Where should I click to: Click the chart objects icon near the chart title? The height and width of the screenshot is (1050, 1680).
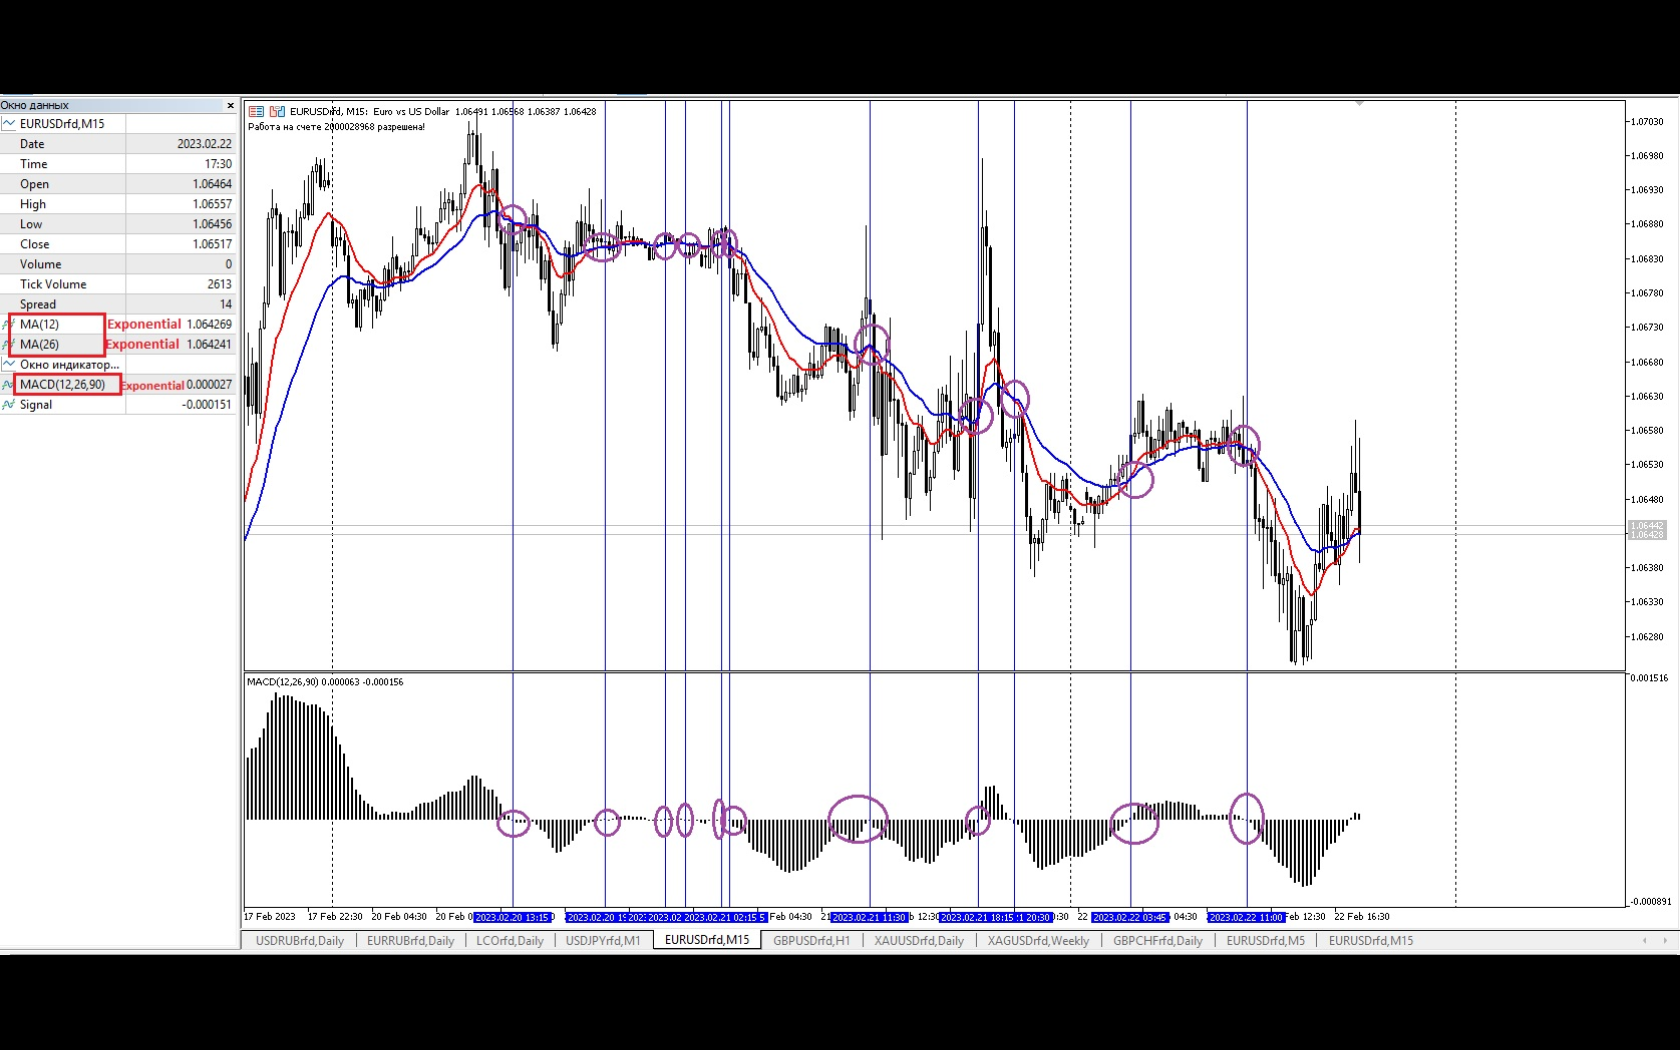tap(277, 111)
